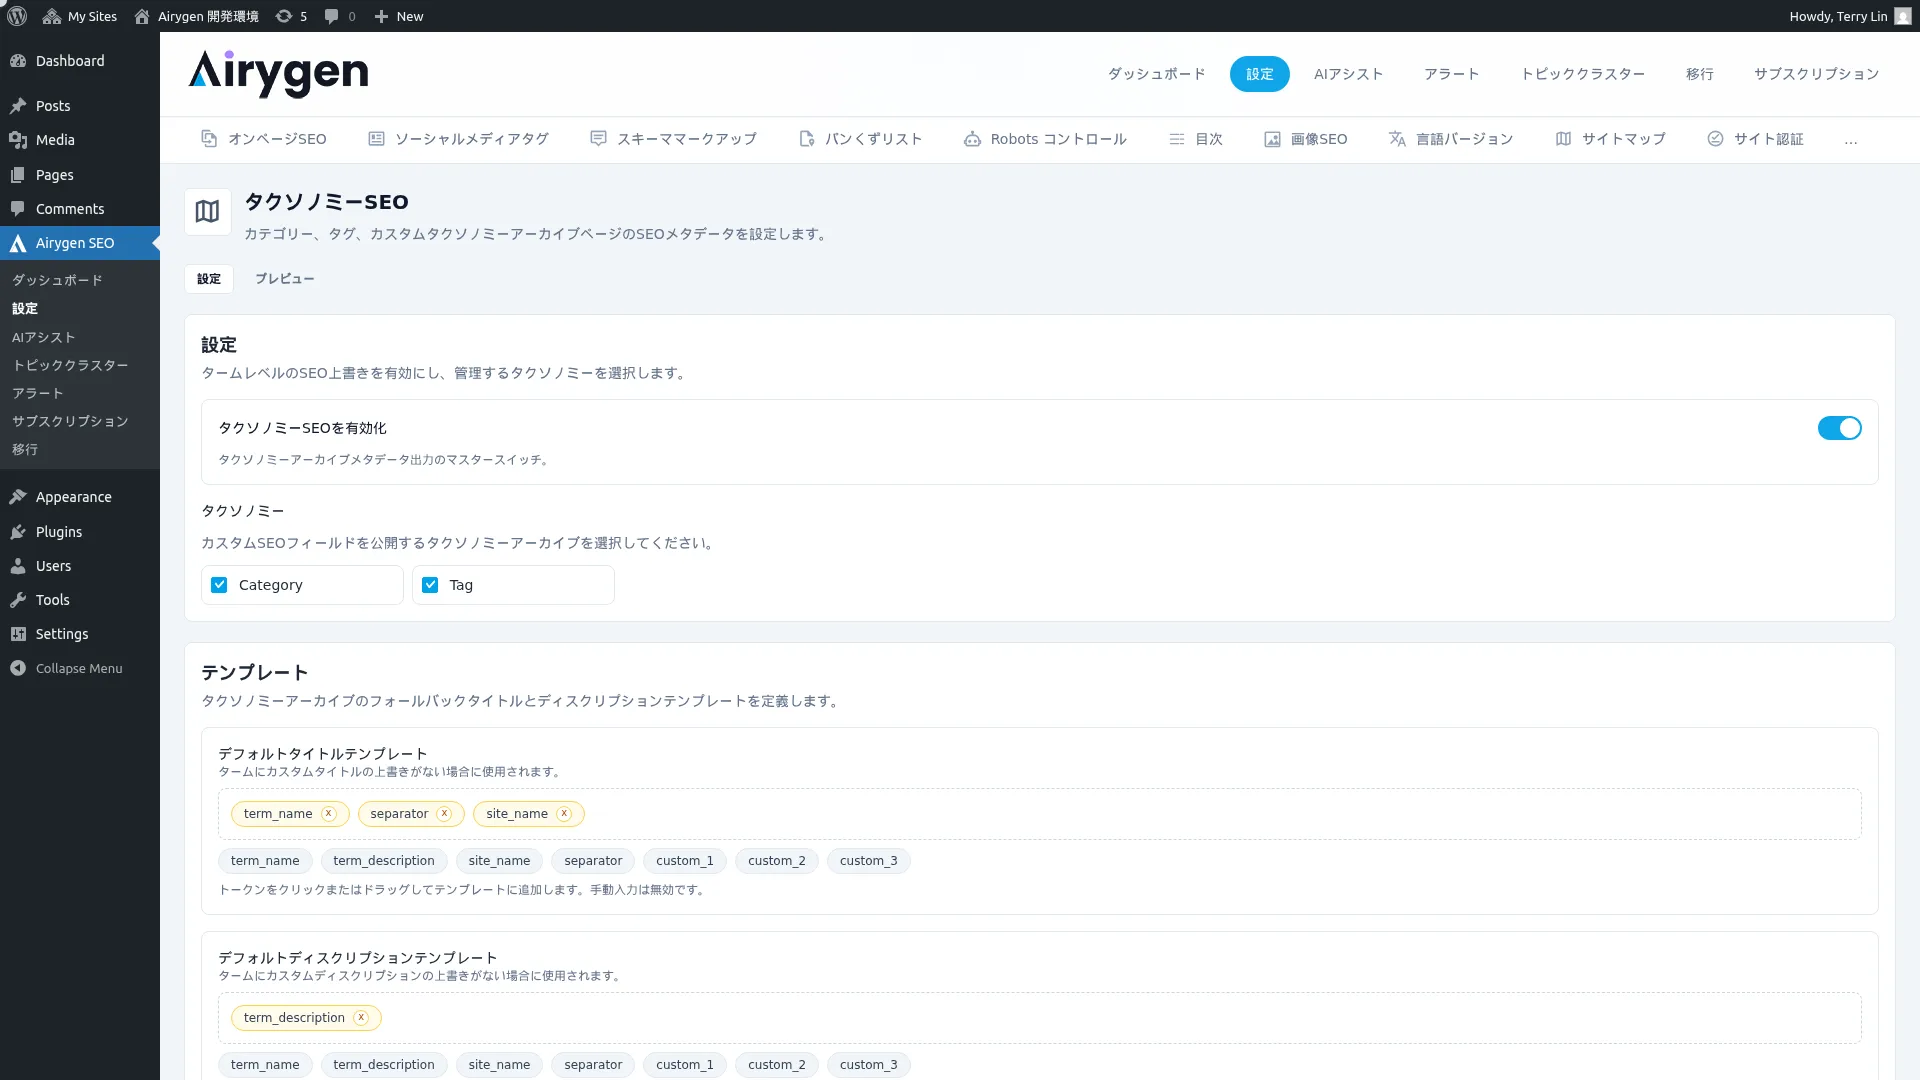Open the New content menu
The height and width of the screenshot is (1080, 1920).
(x=399, y=16)
